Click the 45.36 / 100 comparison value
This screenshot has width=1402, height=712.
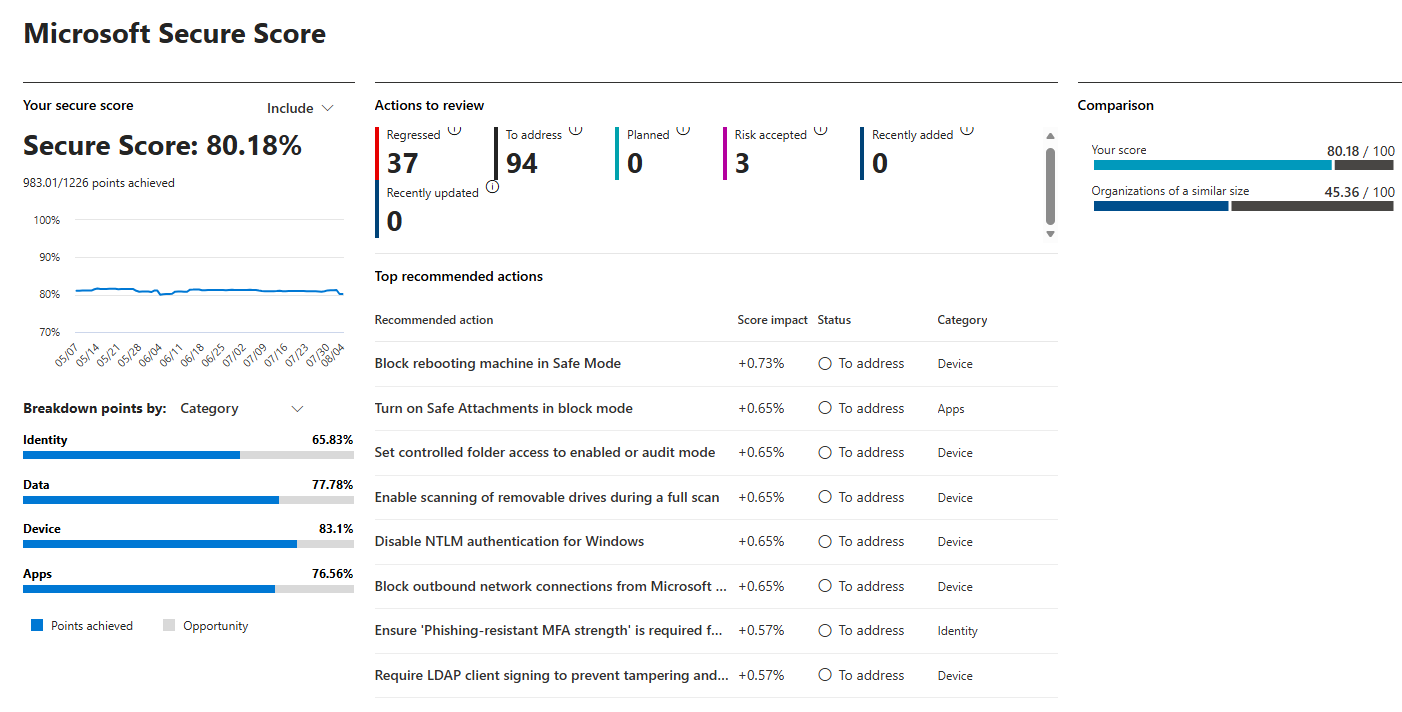pos(1359,192)
